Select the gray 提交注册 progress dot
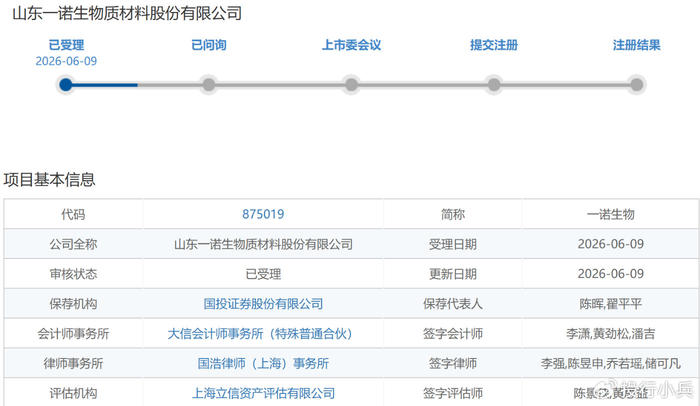This screenshot has height=406, width=700. [x=494, y=84]
